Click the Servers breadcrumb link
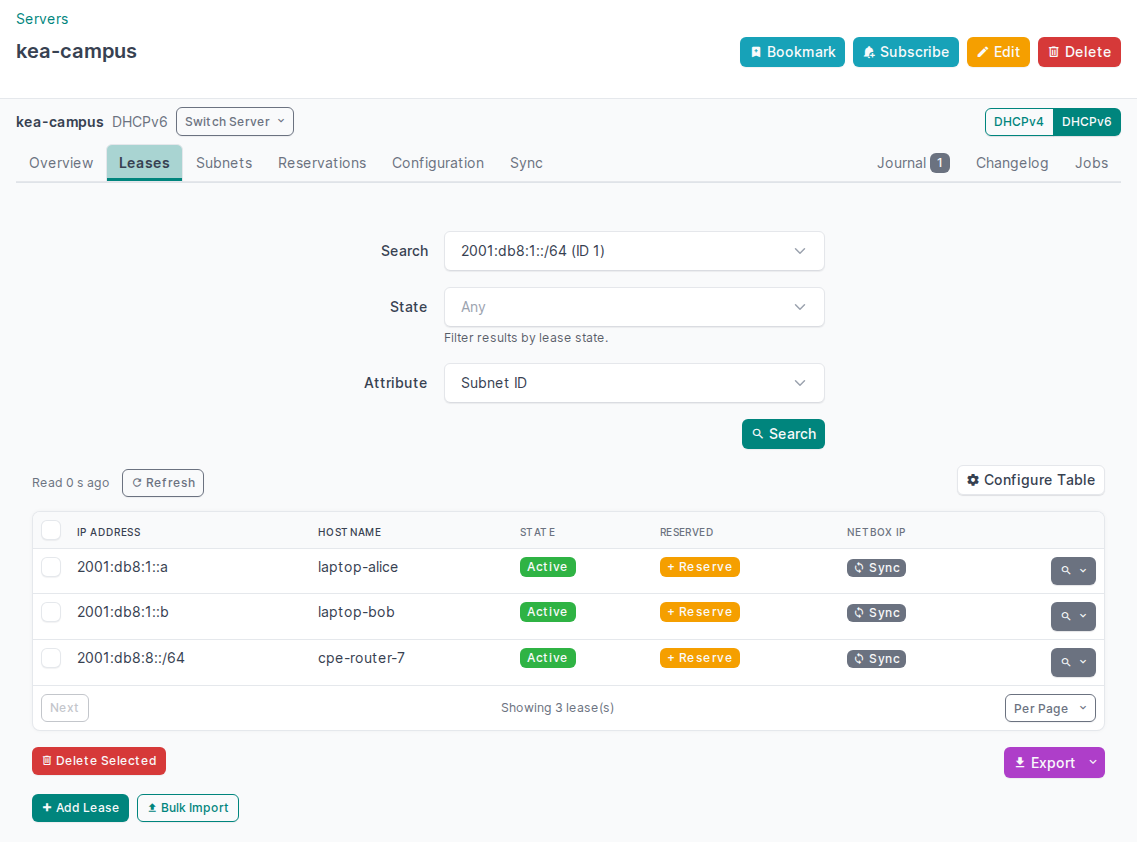The width and height of the screenshot is (1137, 842). point(42,19)
